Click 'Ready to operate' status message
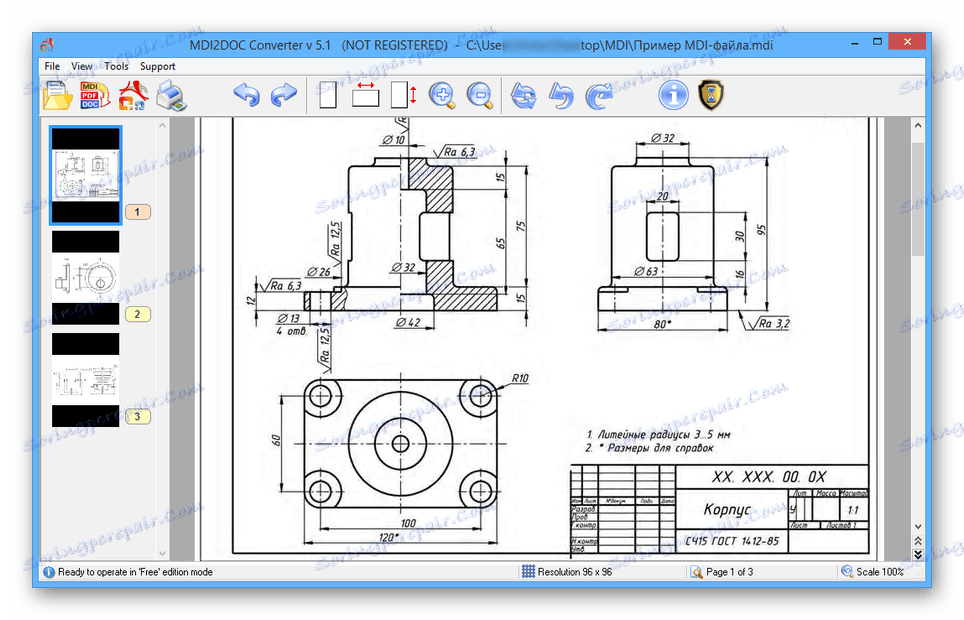This screenshot has height=620, width=964. pyautogui.click(x=135, y=572)
